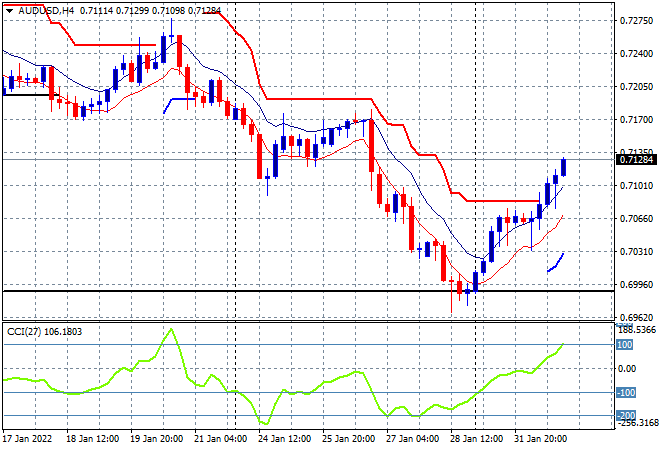
Task: Select the black horizontal support line near 0.69960
Action: coord(308,291)
